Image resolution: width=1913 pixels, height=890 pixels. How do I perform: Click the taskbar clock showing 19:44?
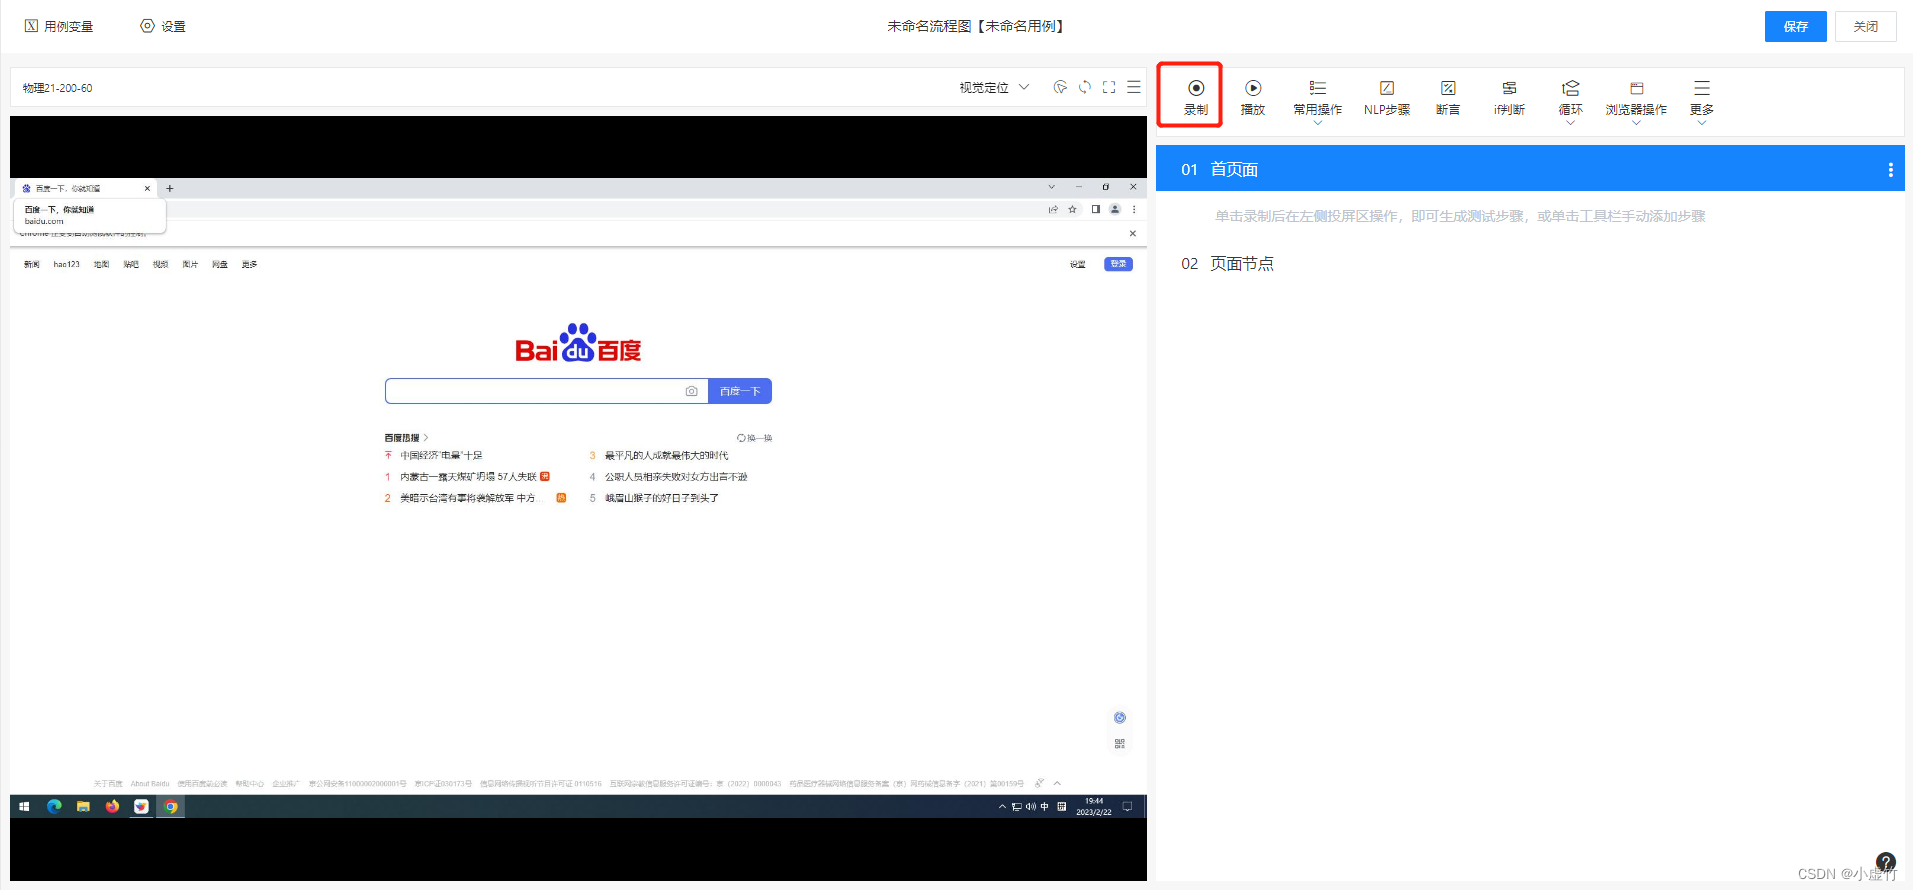[1094, 807]
